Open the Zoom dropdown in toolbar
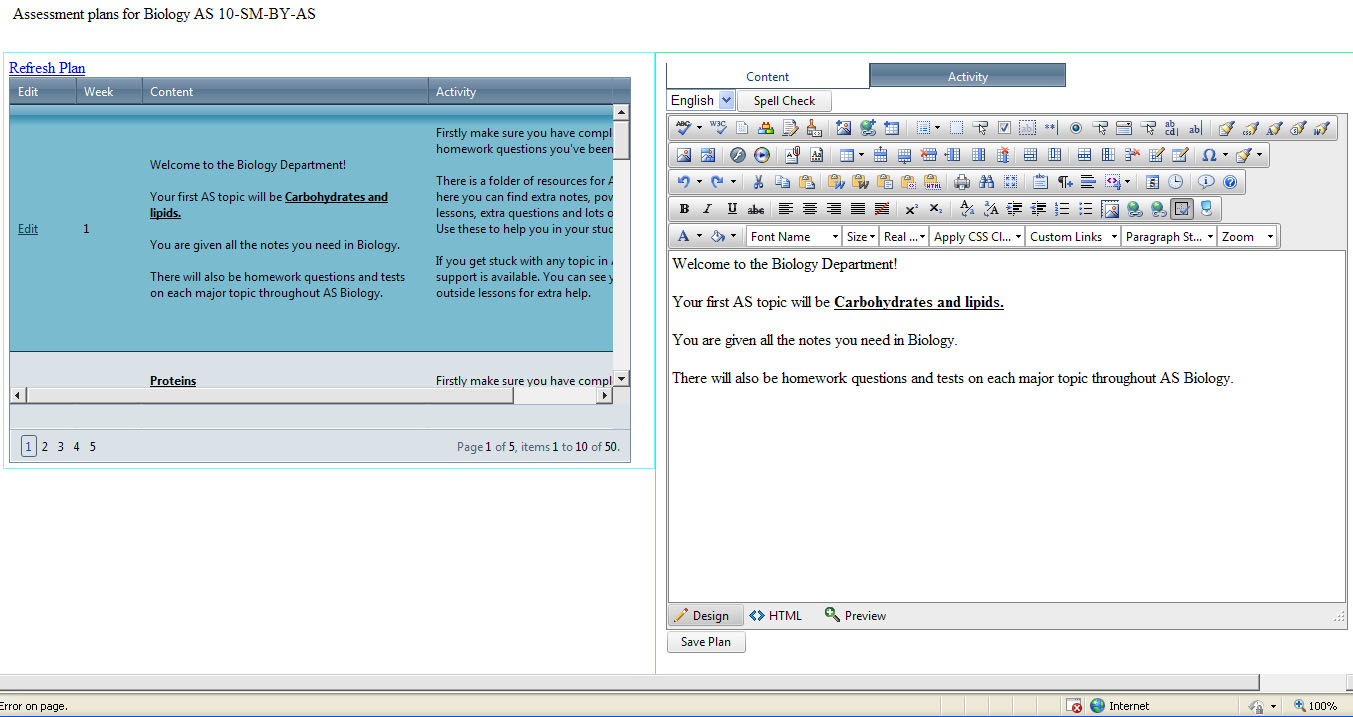Image resolution: width=1353 pixels, height=717 pixels. click(x=1247, y=237)
